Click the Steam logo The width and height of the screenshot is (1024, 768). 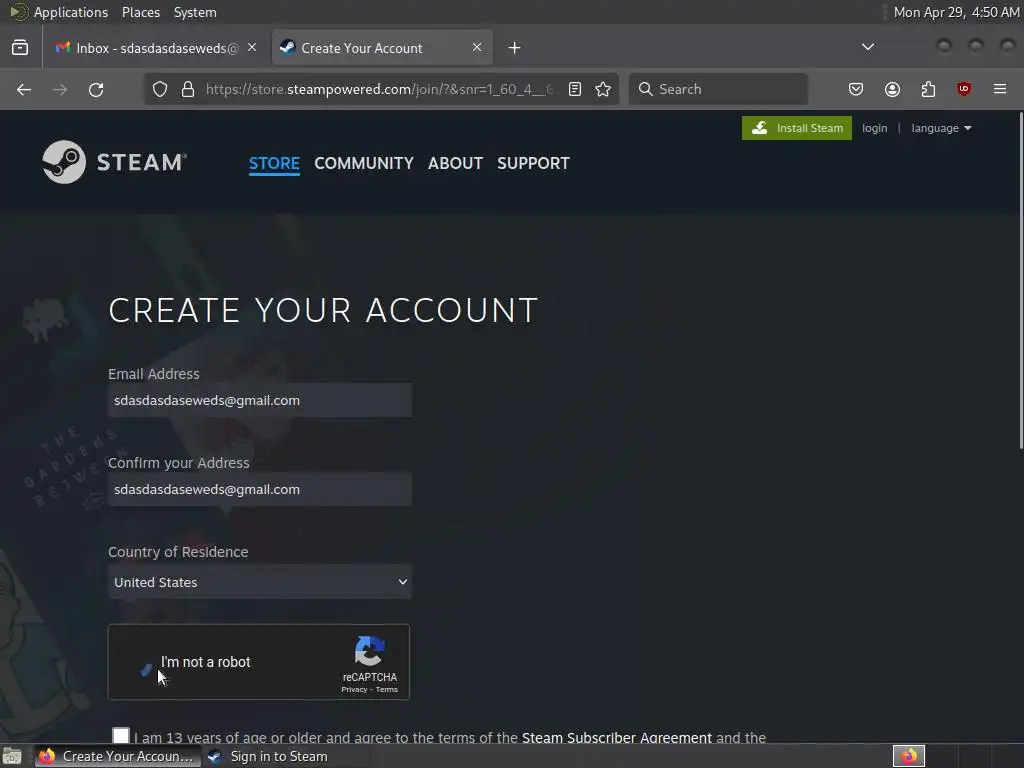click(x=114, y=162)
